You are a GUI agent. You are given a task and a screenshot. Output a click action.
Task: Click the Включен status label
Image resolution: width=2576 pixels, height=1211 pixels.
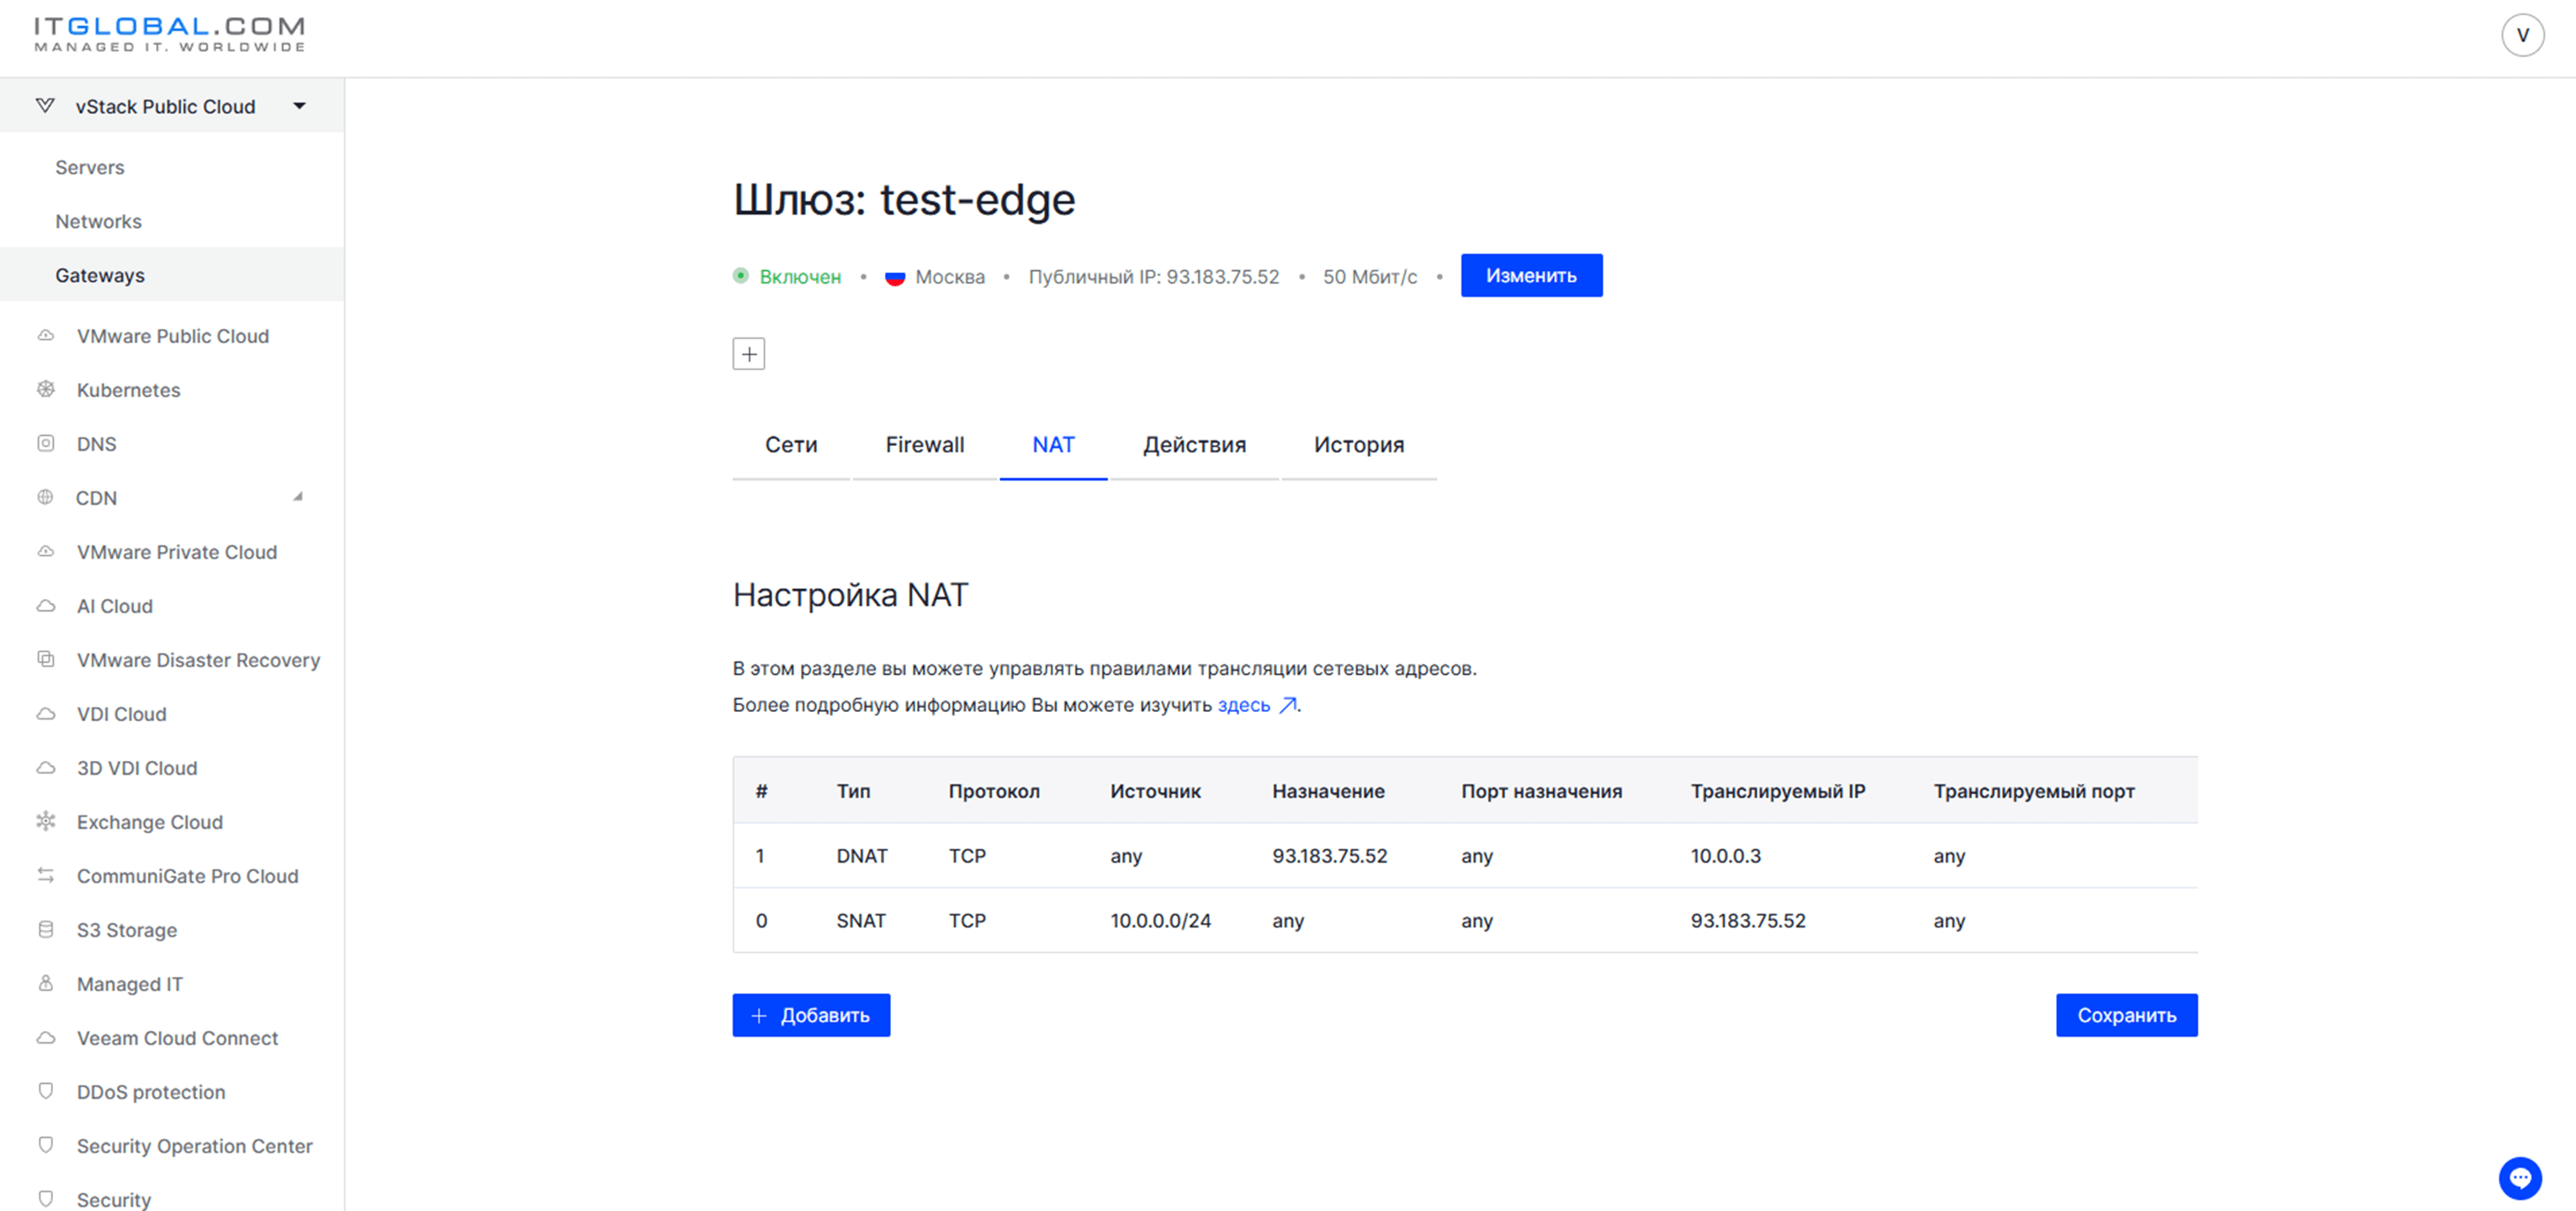(x=800, y=277)
